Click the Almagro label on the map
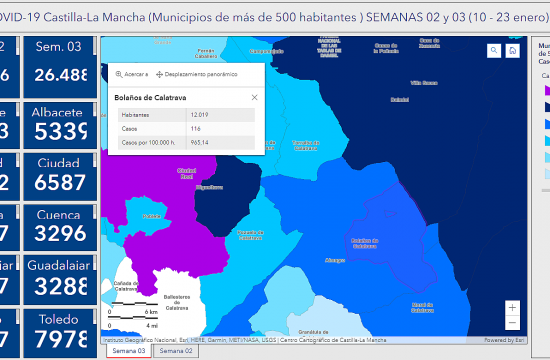 coord(335,260)
